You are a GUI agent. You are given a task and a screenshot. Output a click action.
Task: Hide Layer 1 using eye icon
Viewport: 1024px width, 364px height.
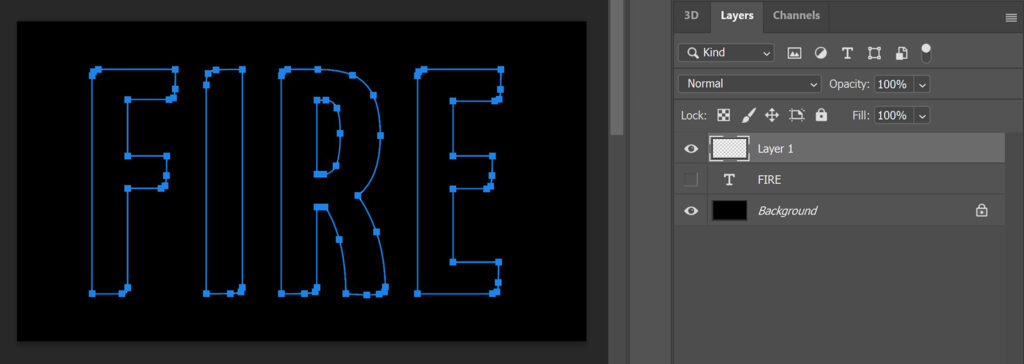[x=691, y=149]
